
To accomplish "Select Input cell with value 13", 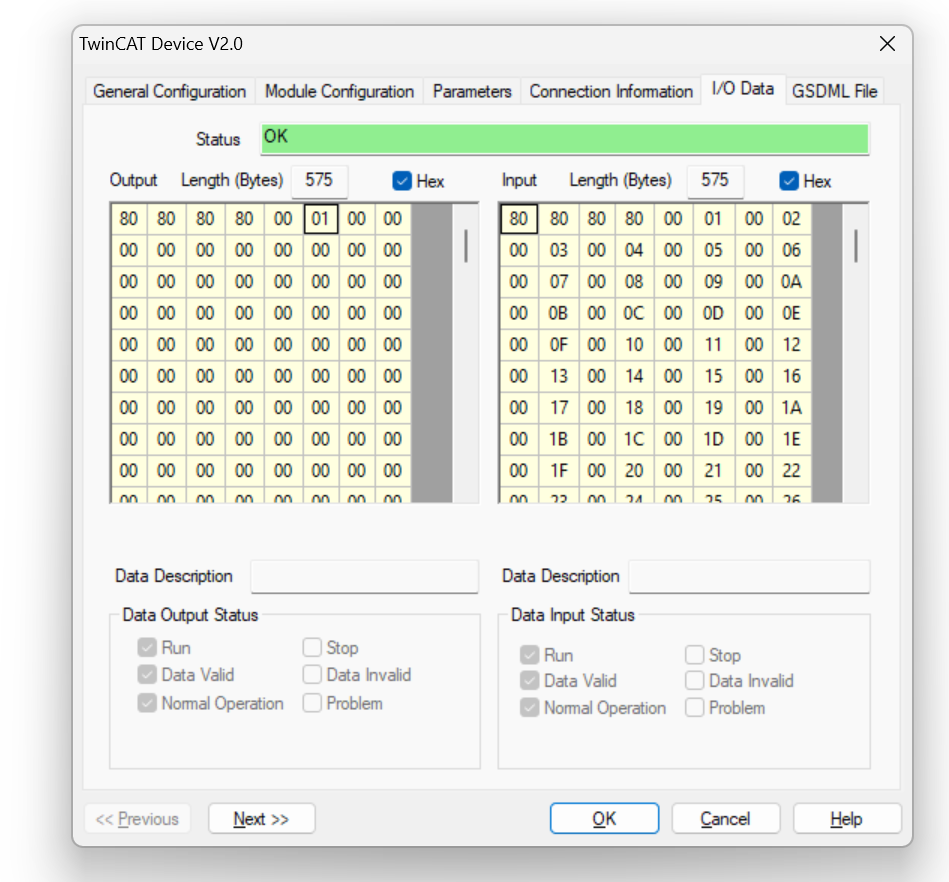I will coord(558,376).
